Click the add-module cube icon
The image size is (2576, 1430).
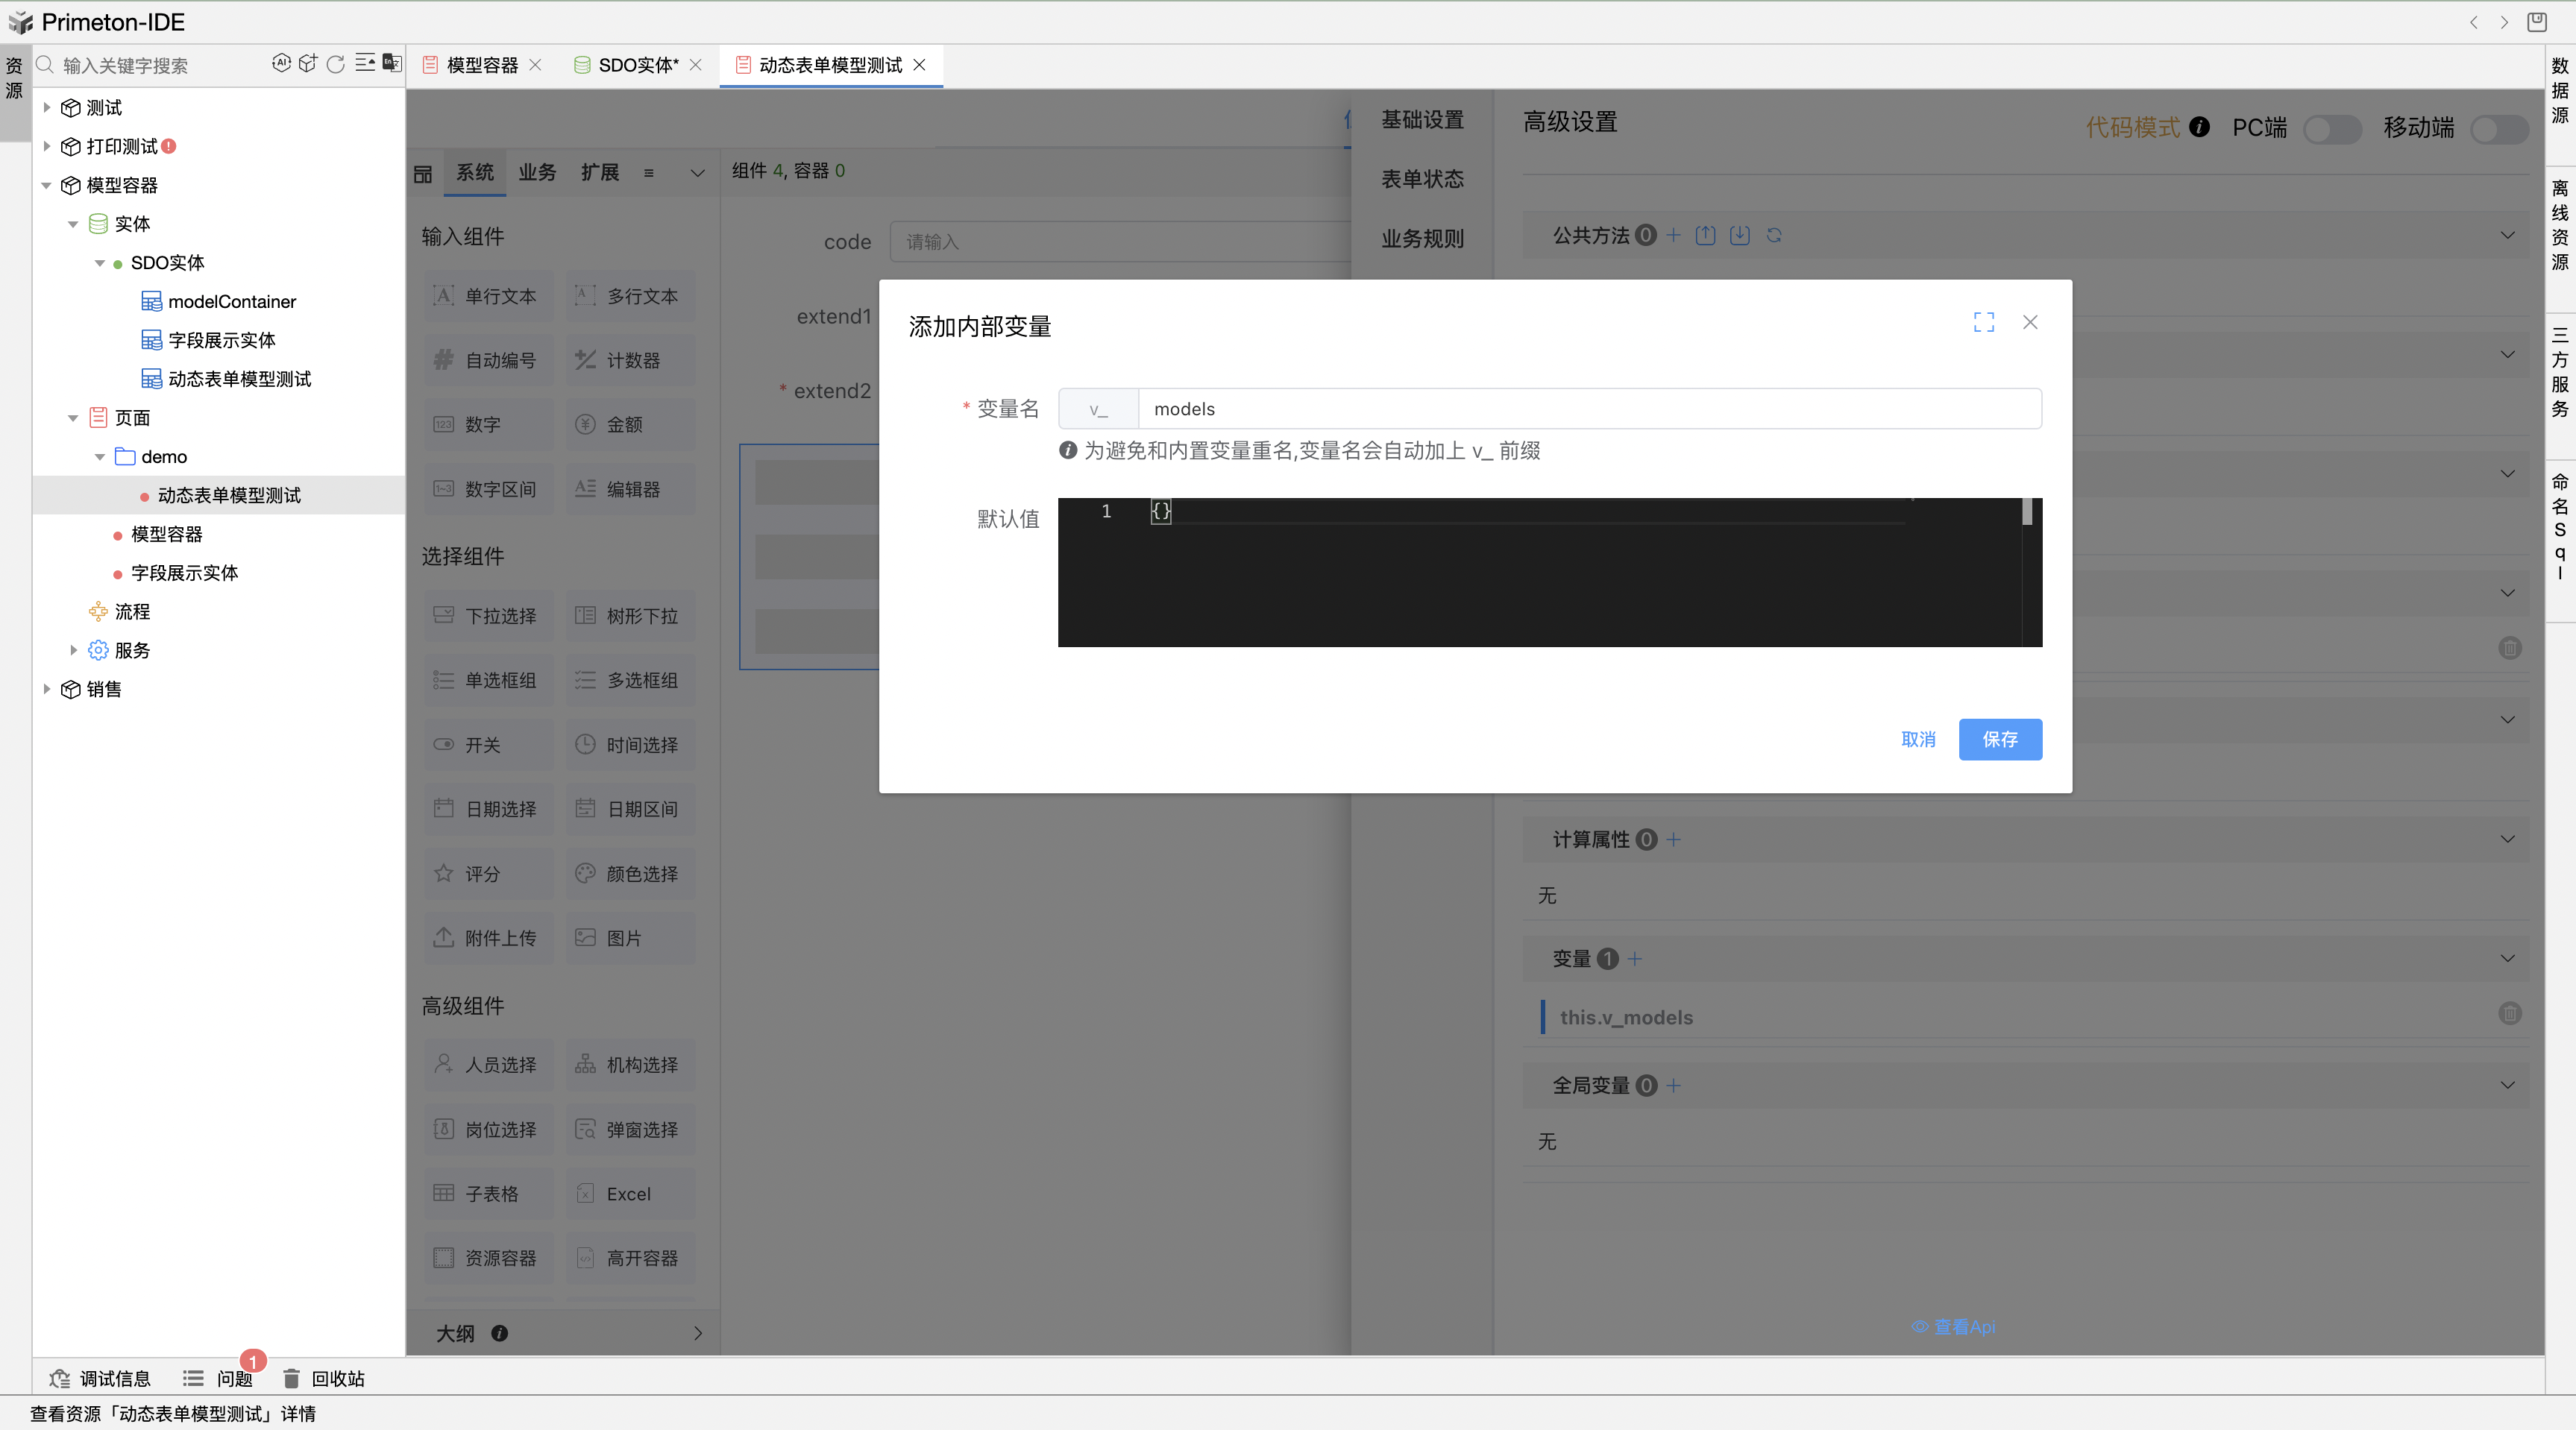tap(308, 64)
